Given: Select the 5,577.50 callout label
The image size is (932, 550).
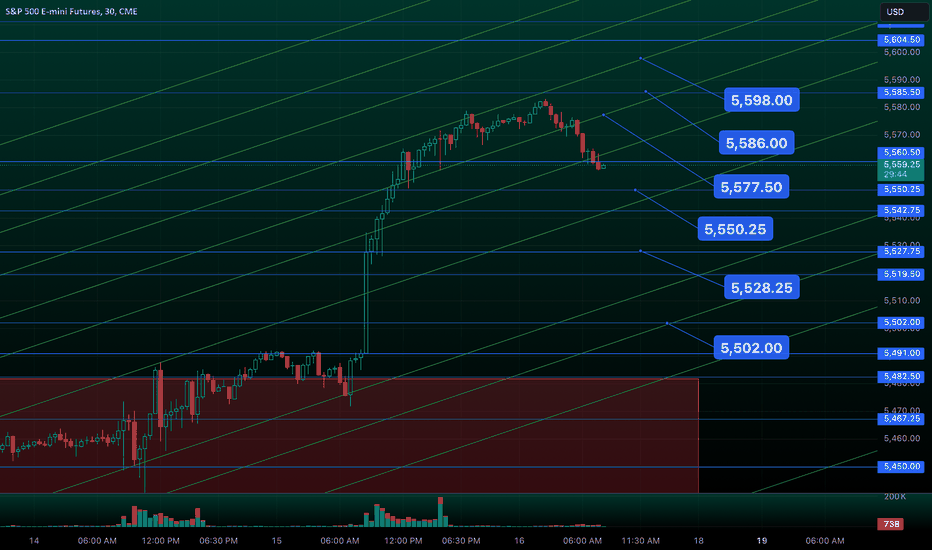Looking at the screenshot, I should [x=751, y=187].
